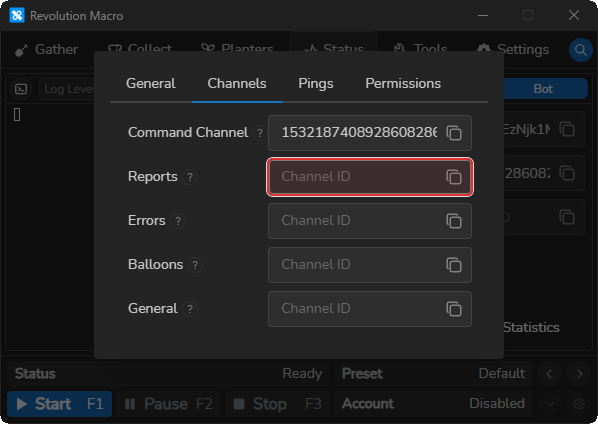598x424 pixels.
Task: Go to next preset arrow
Action: (579, 374)
